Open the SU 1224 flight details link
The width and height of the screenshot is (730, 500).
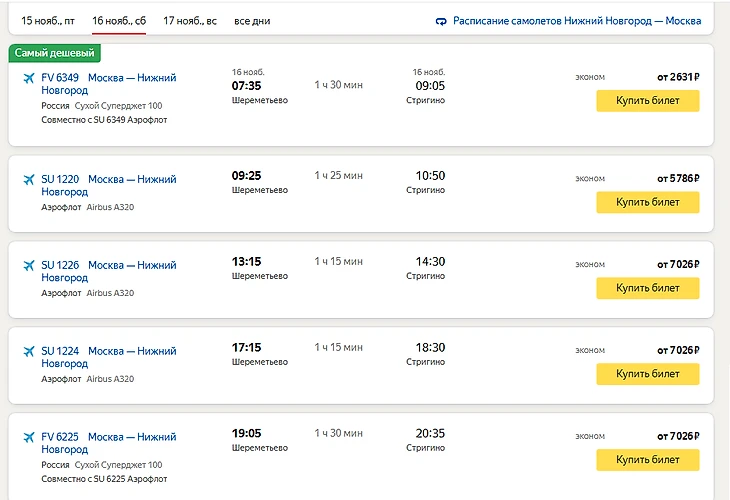click(x=108, y=357)
